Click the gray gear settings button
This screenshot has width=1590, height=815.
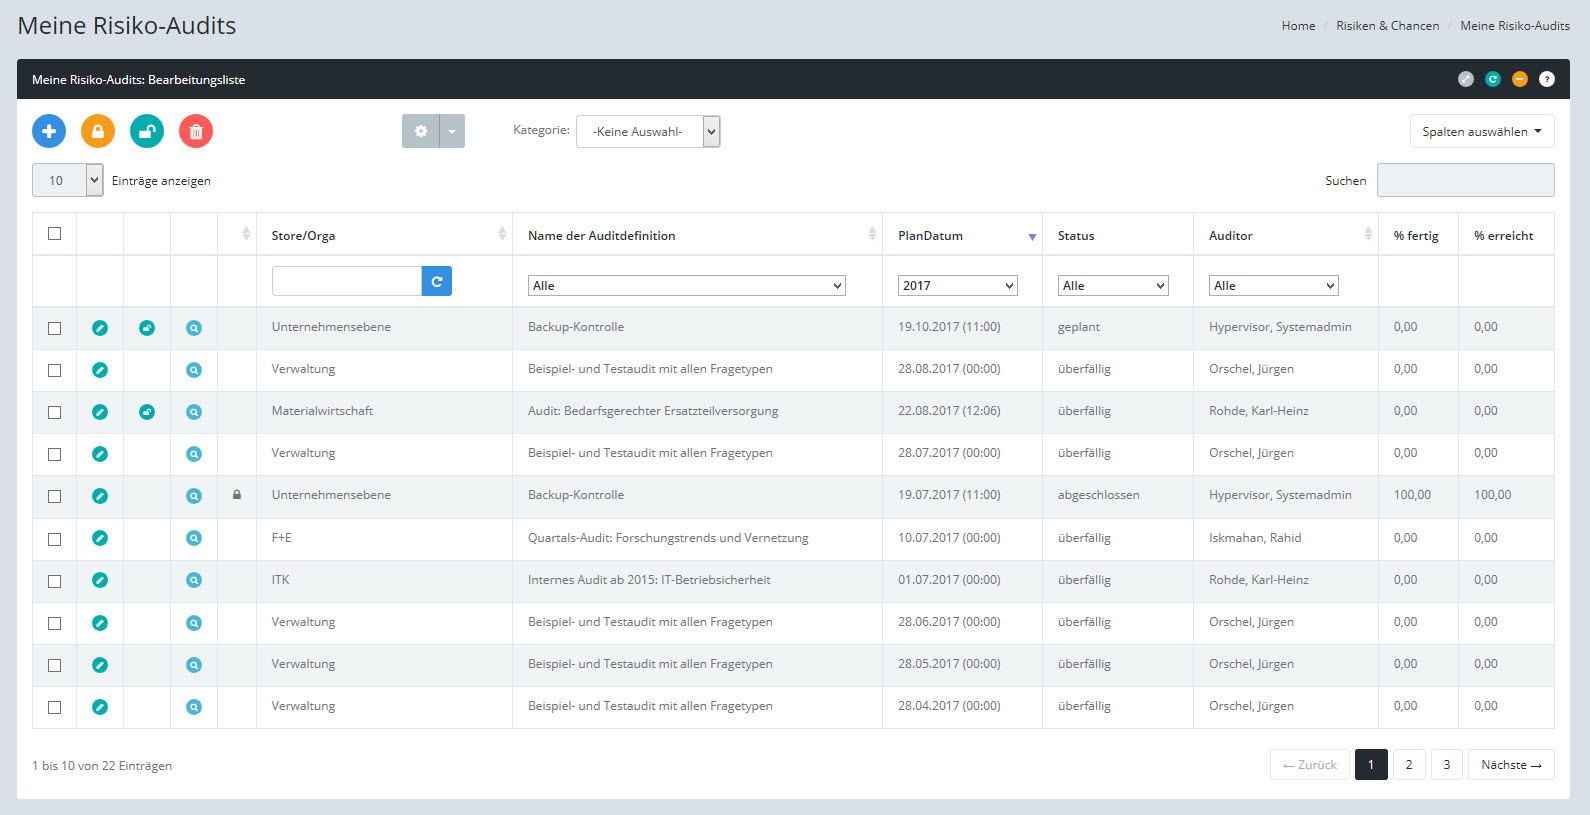[x=421, y=131]
